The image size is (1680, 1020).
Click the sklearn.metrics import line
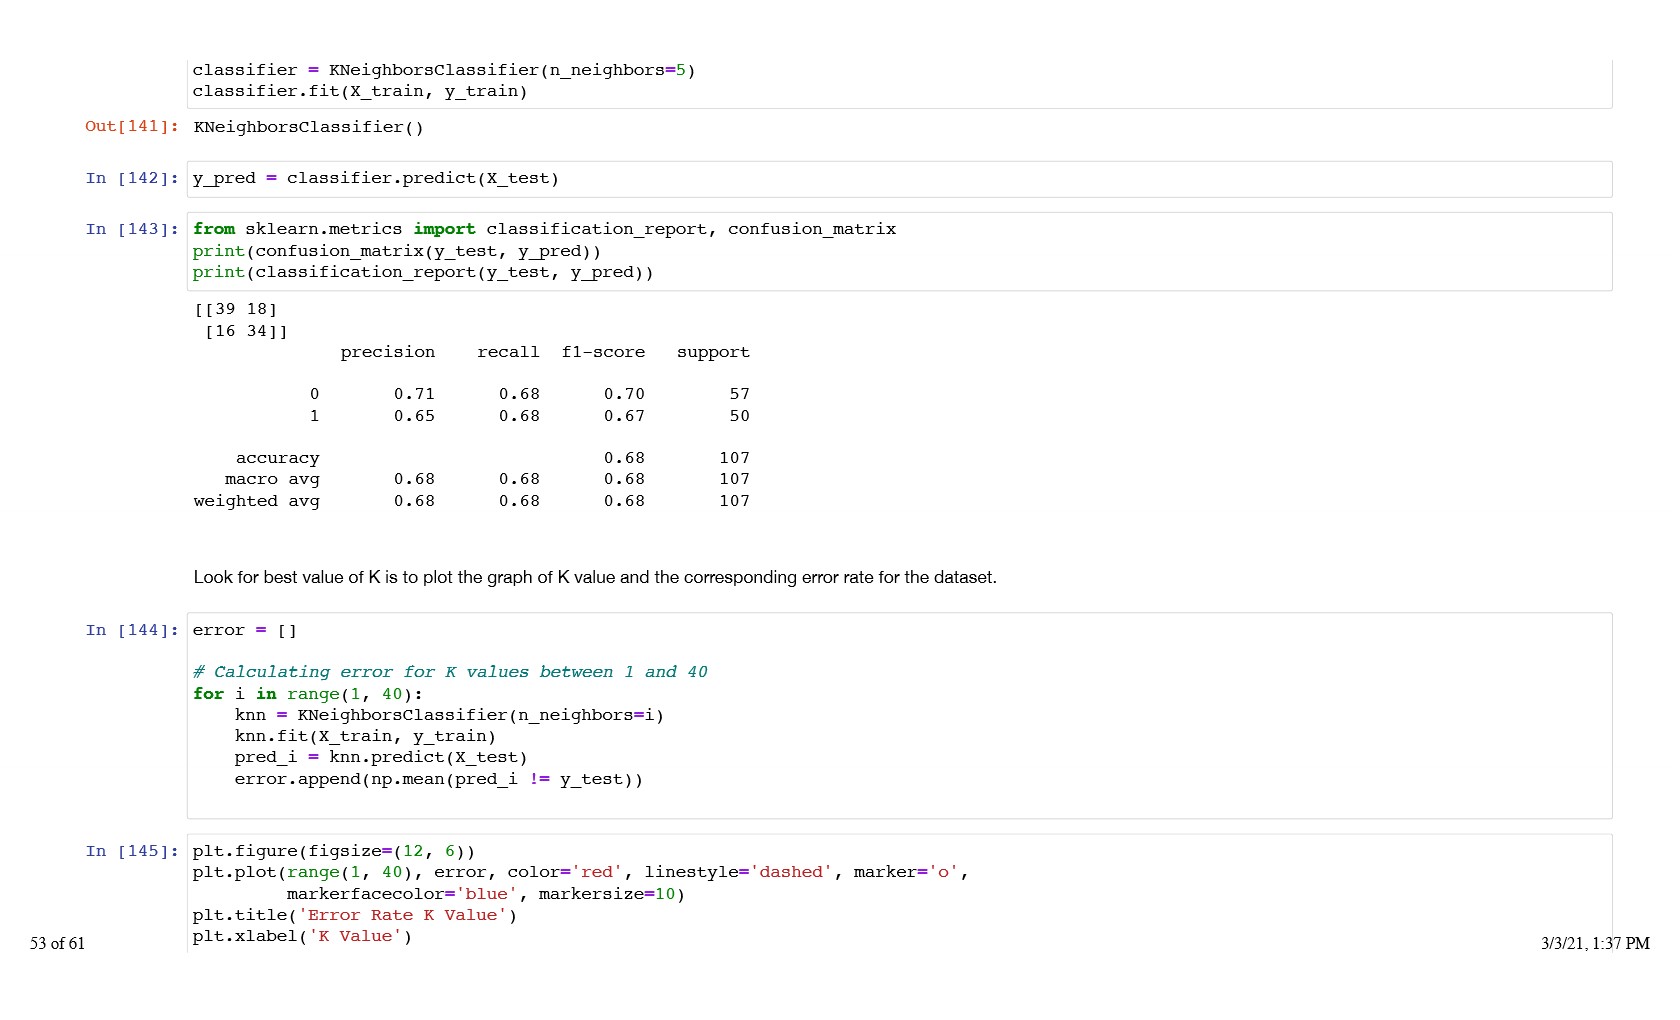(544, 229)
